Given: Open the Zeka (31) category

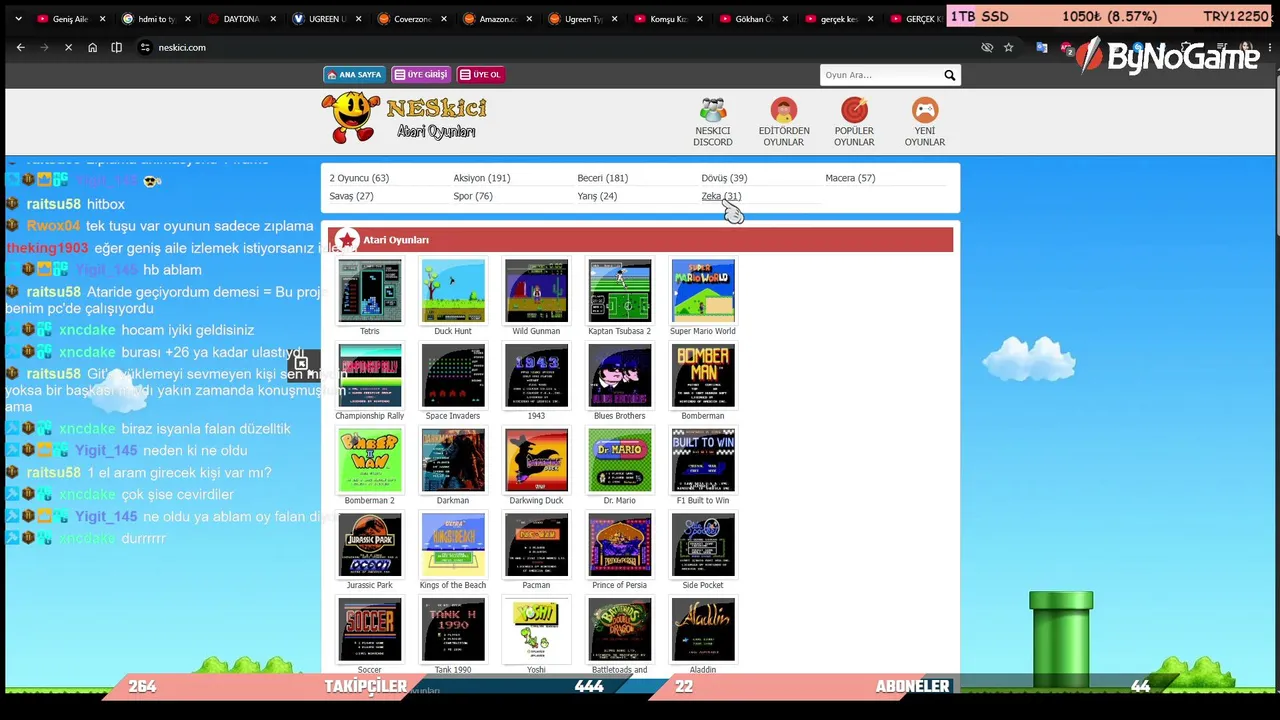Looking at the screenshot, I should click(721, 196).
